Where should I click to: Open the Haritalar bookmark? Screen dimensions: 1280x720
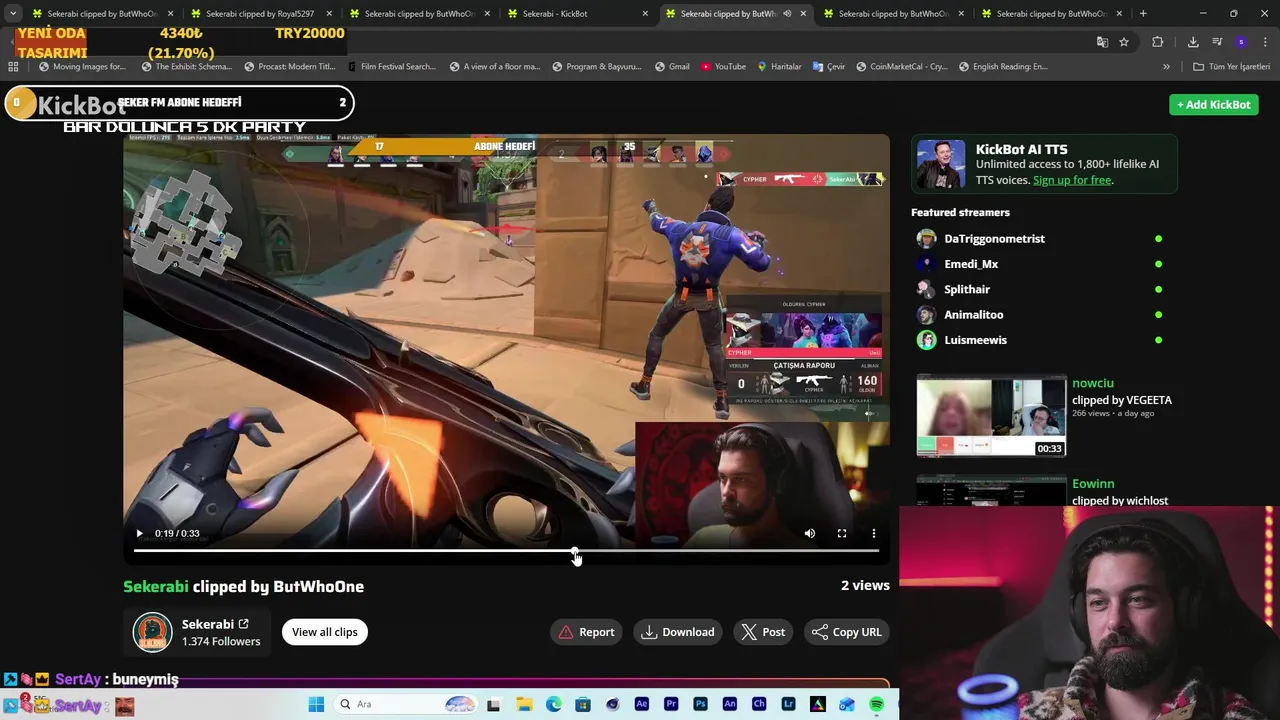point(779,66)
